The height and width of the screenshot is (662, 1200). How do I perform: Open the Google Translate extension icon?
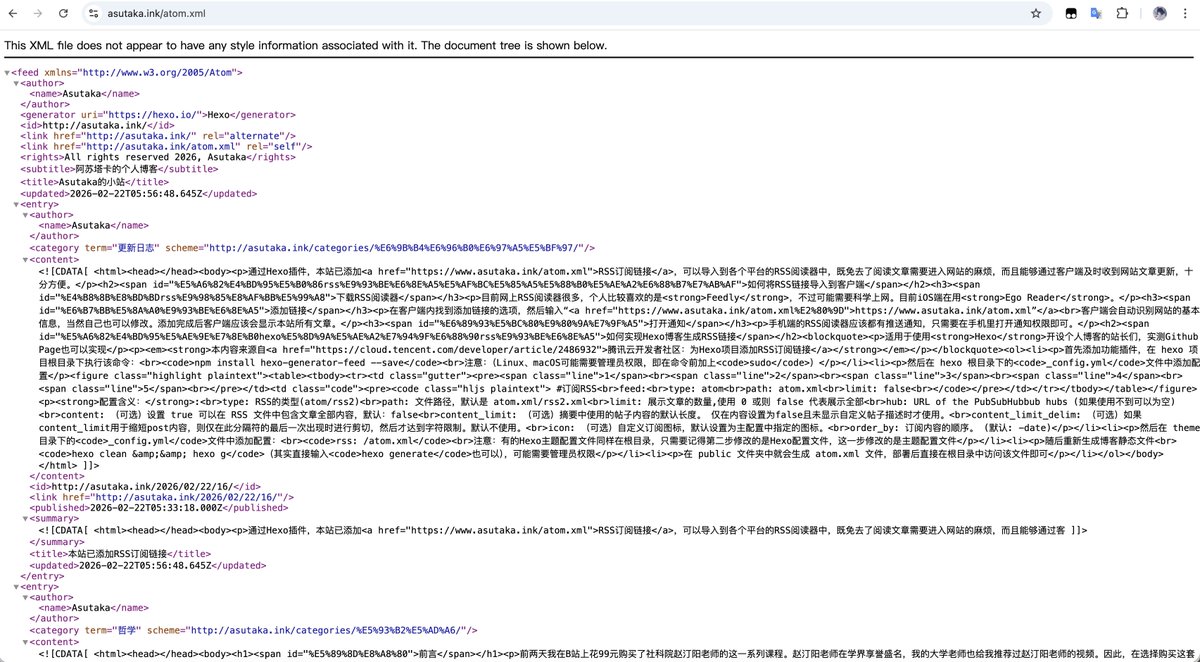(1097, 13)
